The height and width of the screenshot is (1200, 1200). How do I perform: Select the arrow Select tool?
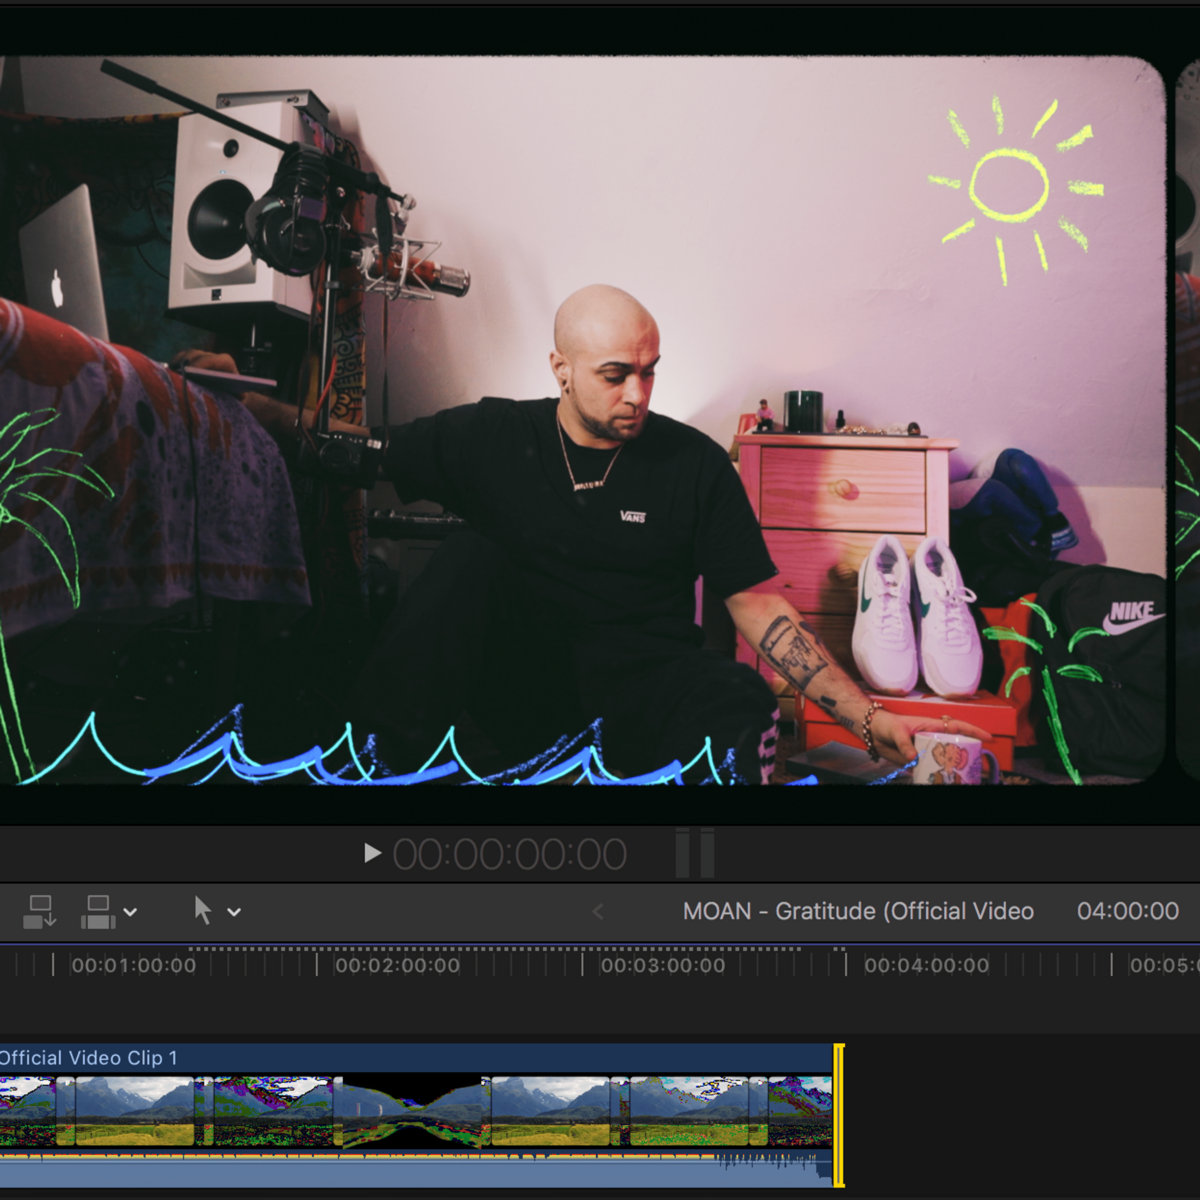tap(203, 911)
